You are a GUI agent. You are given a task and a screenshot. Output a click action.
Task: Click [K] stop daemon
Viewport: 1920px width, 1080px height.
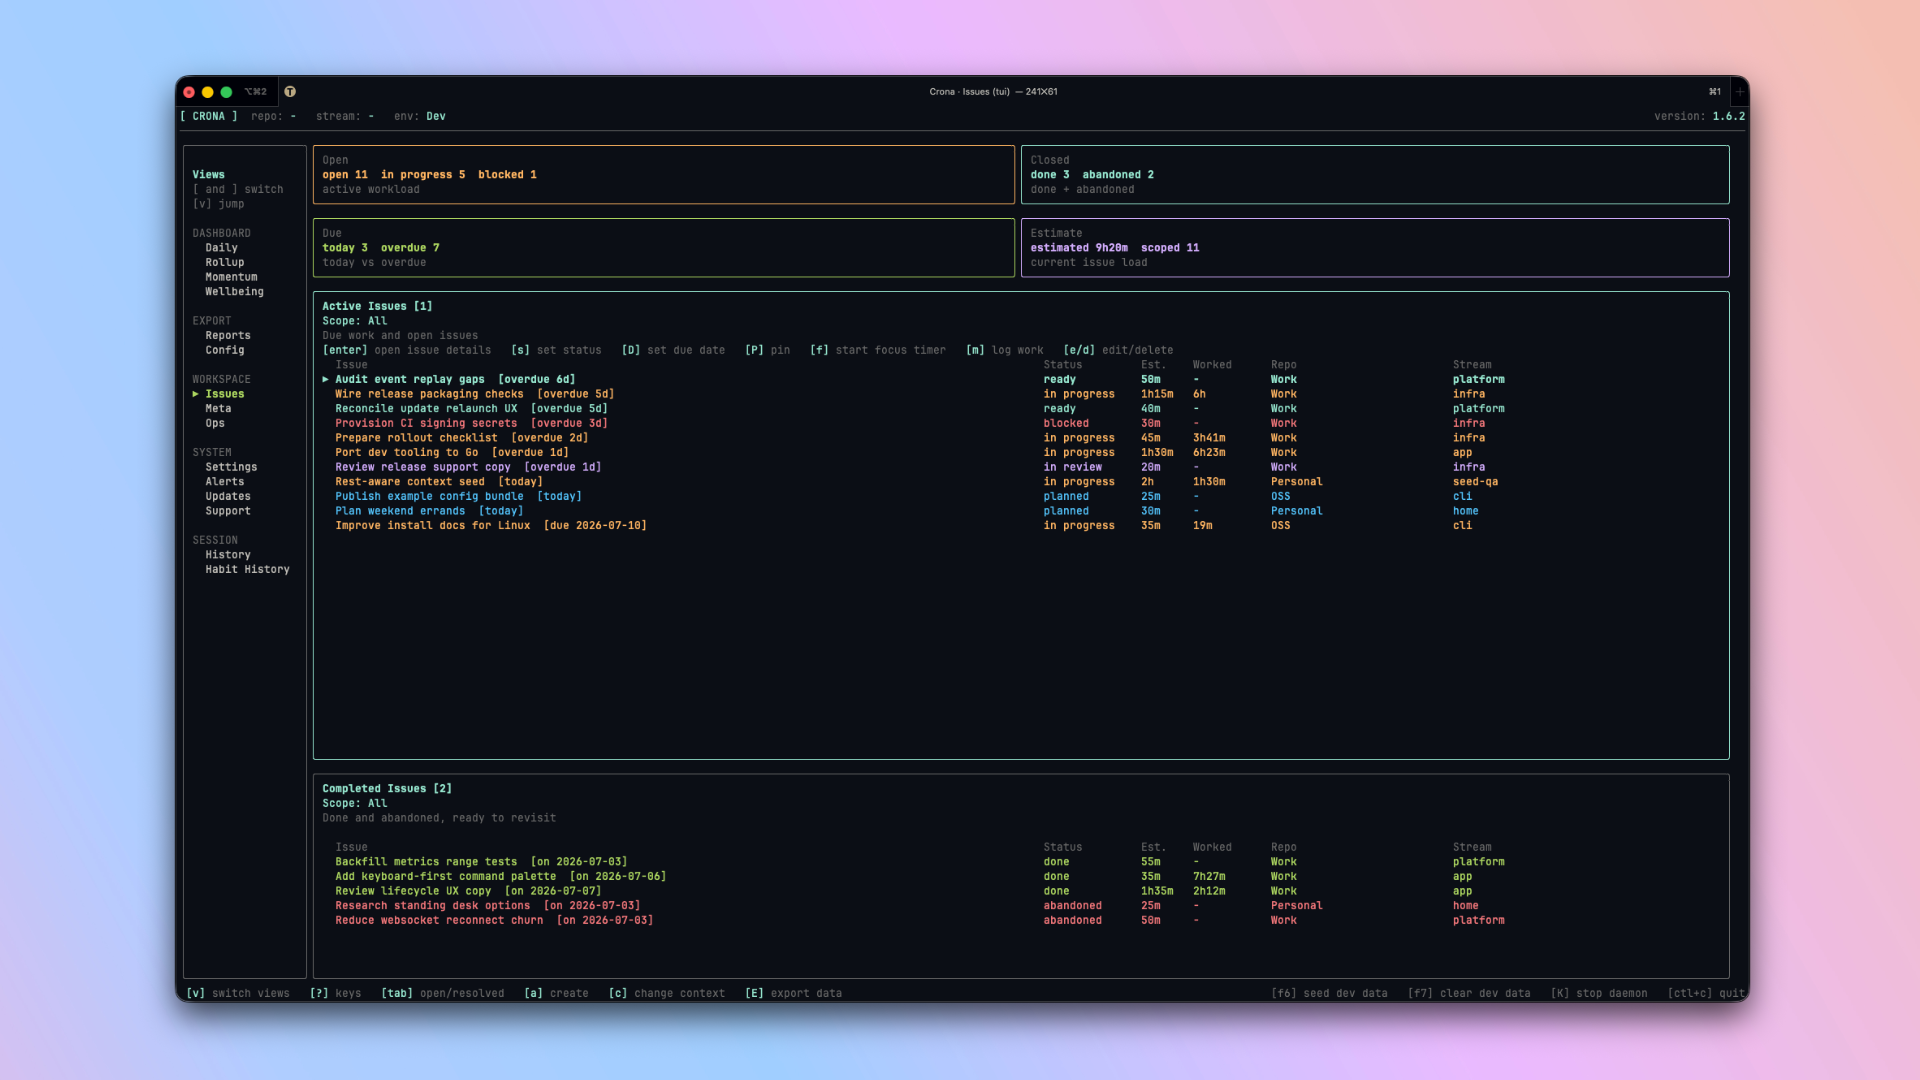click(1599, 994)
